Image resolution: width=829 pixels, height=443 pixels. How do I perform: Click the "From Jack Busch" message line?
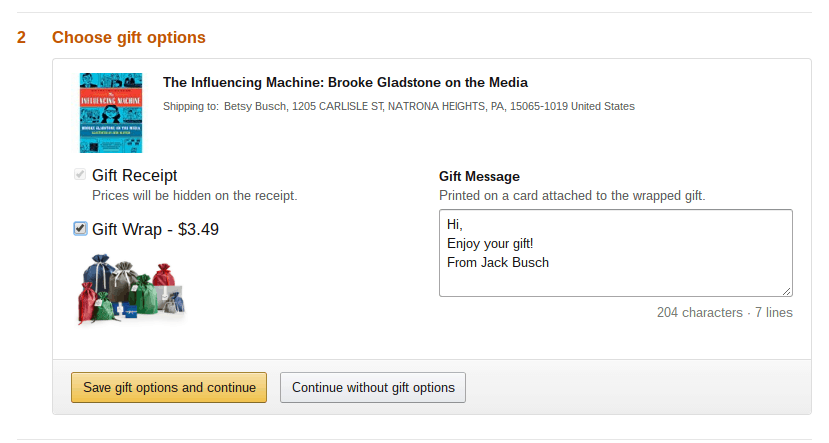pos(498,263)
